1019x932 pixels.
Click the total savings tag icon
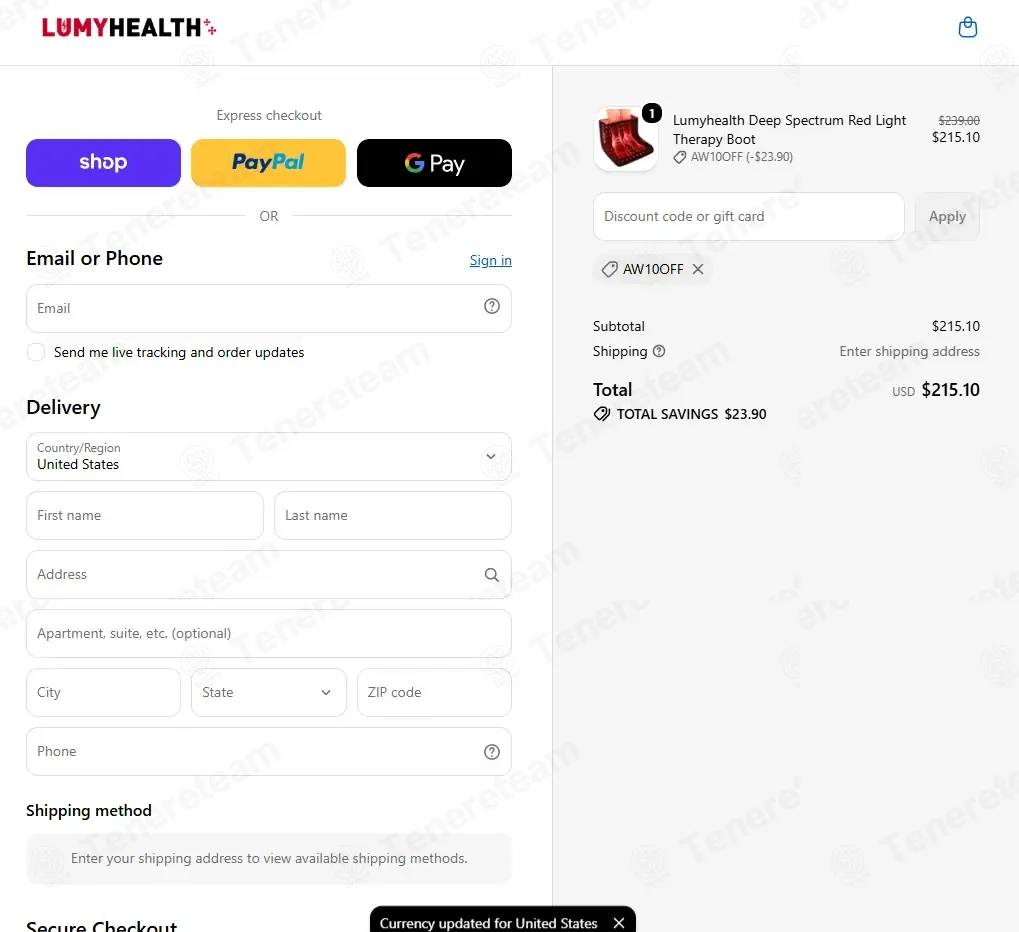pyautogui.click(x=602, y=414)
